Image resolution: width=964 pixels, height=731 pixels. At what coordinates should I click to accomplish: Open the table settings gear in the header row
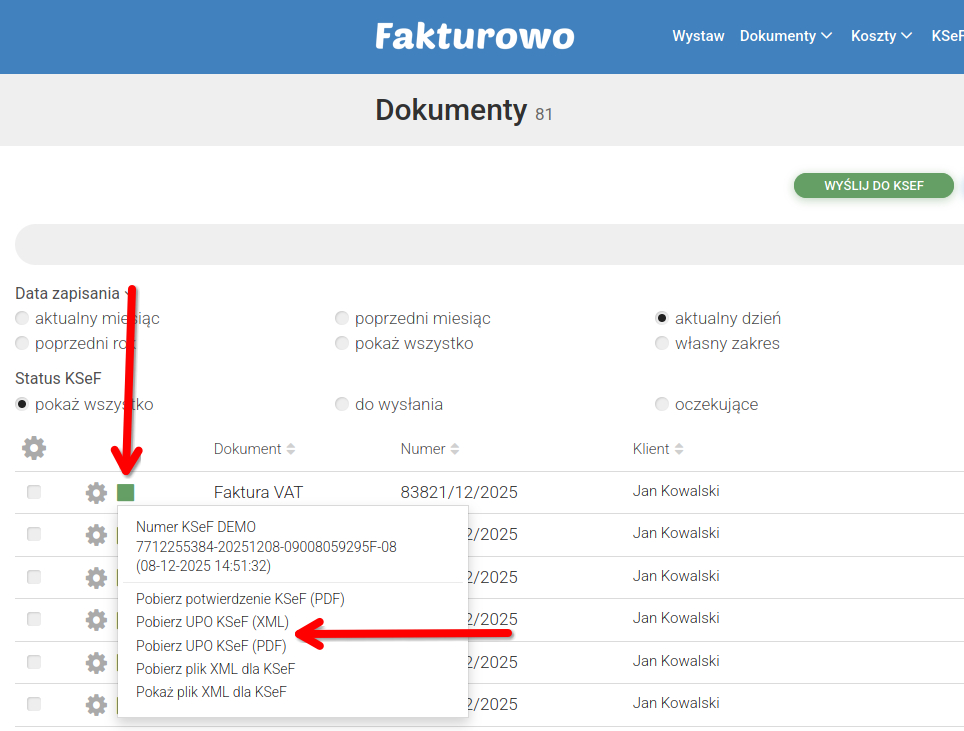point(33,448)
